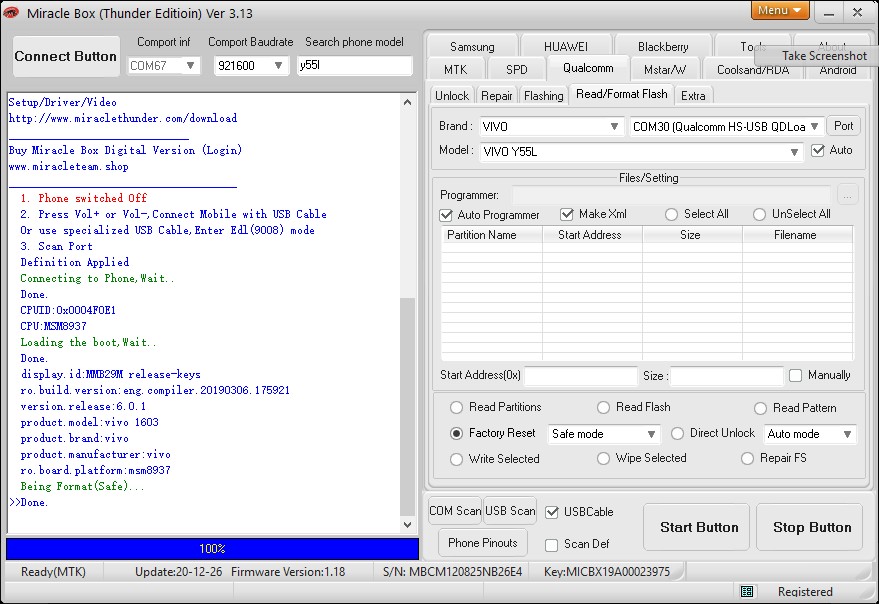Select the Wipe Selected radio button
This screenshot has width=879, height=604.
603,459
